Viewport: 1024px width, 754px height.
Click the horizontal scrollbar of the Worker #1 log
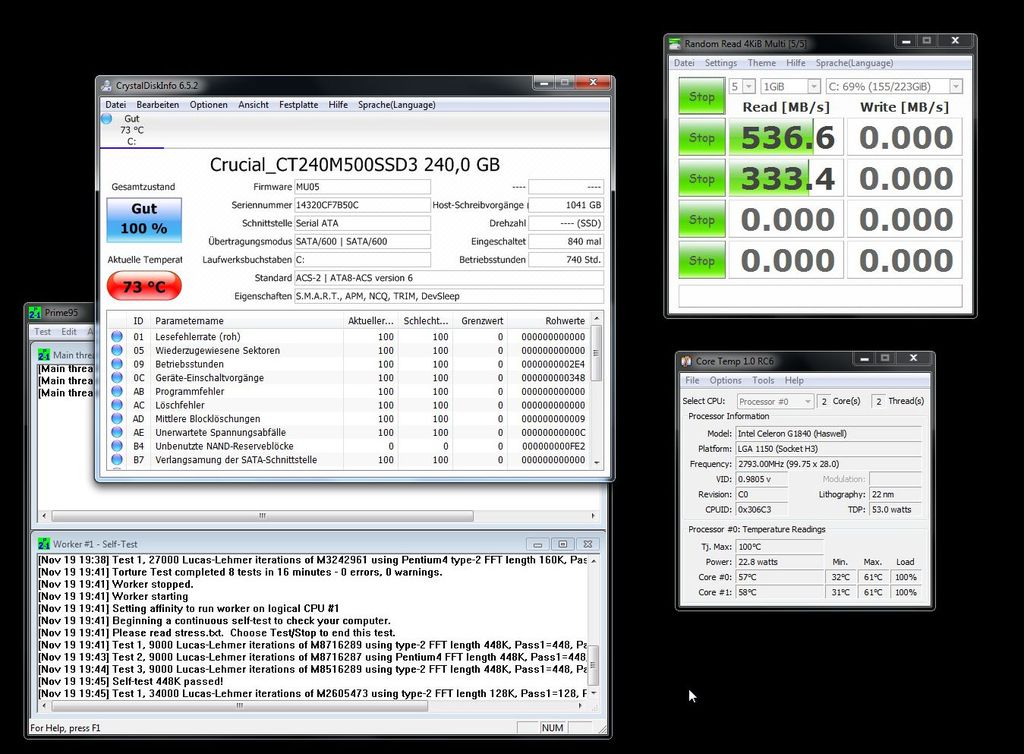point(312,706)
